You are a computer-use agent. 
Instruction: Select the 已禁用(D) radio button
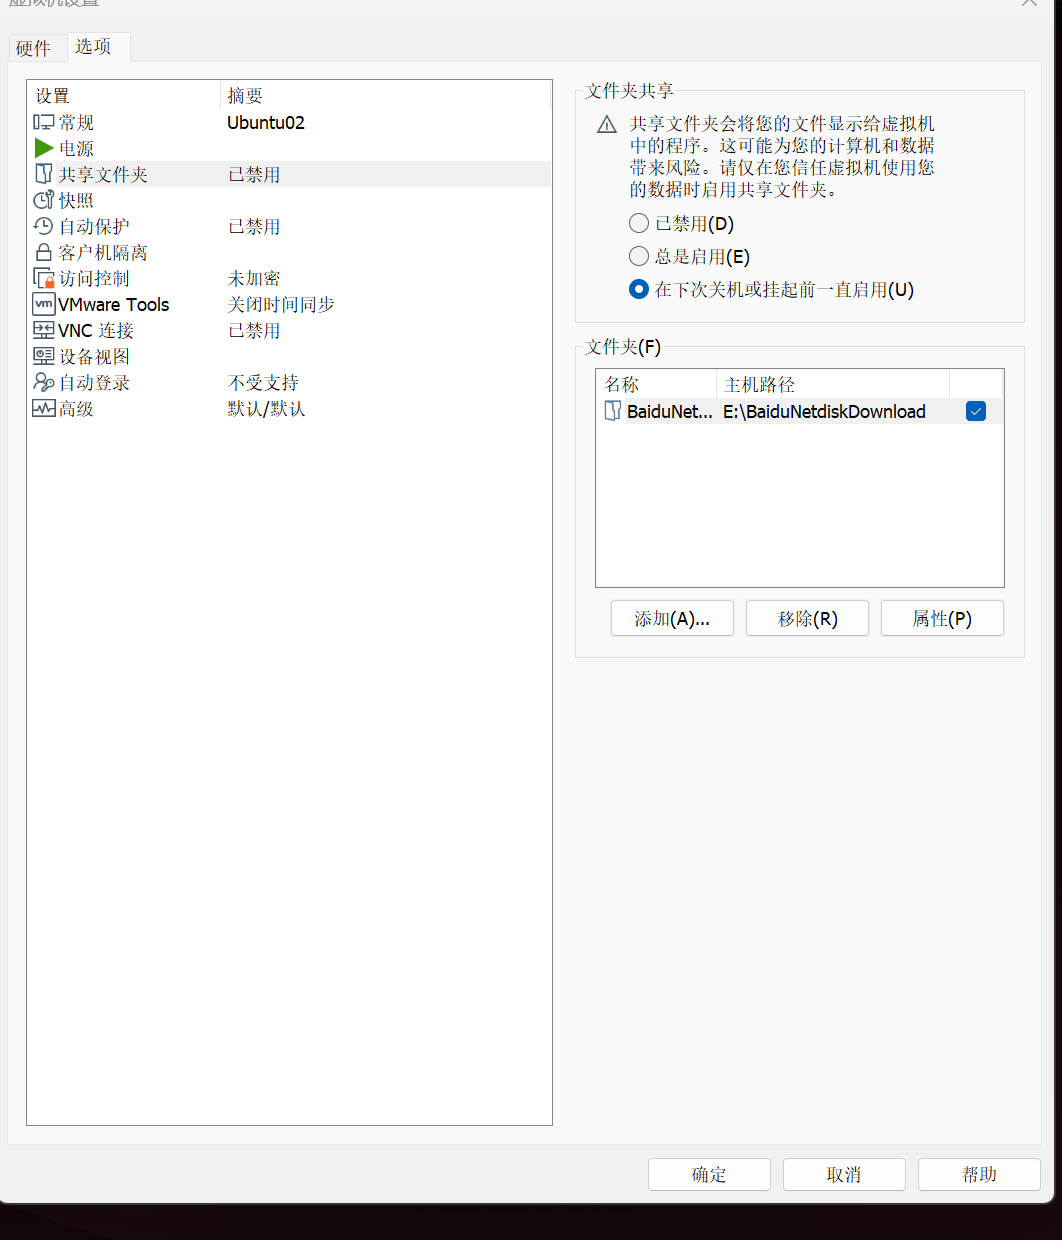(639, 223)
